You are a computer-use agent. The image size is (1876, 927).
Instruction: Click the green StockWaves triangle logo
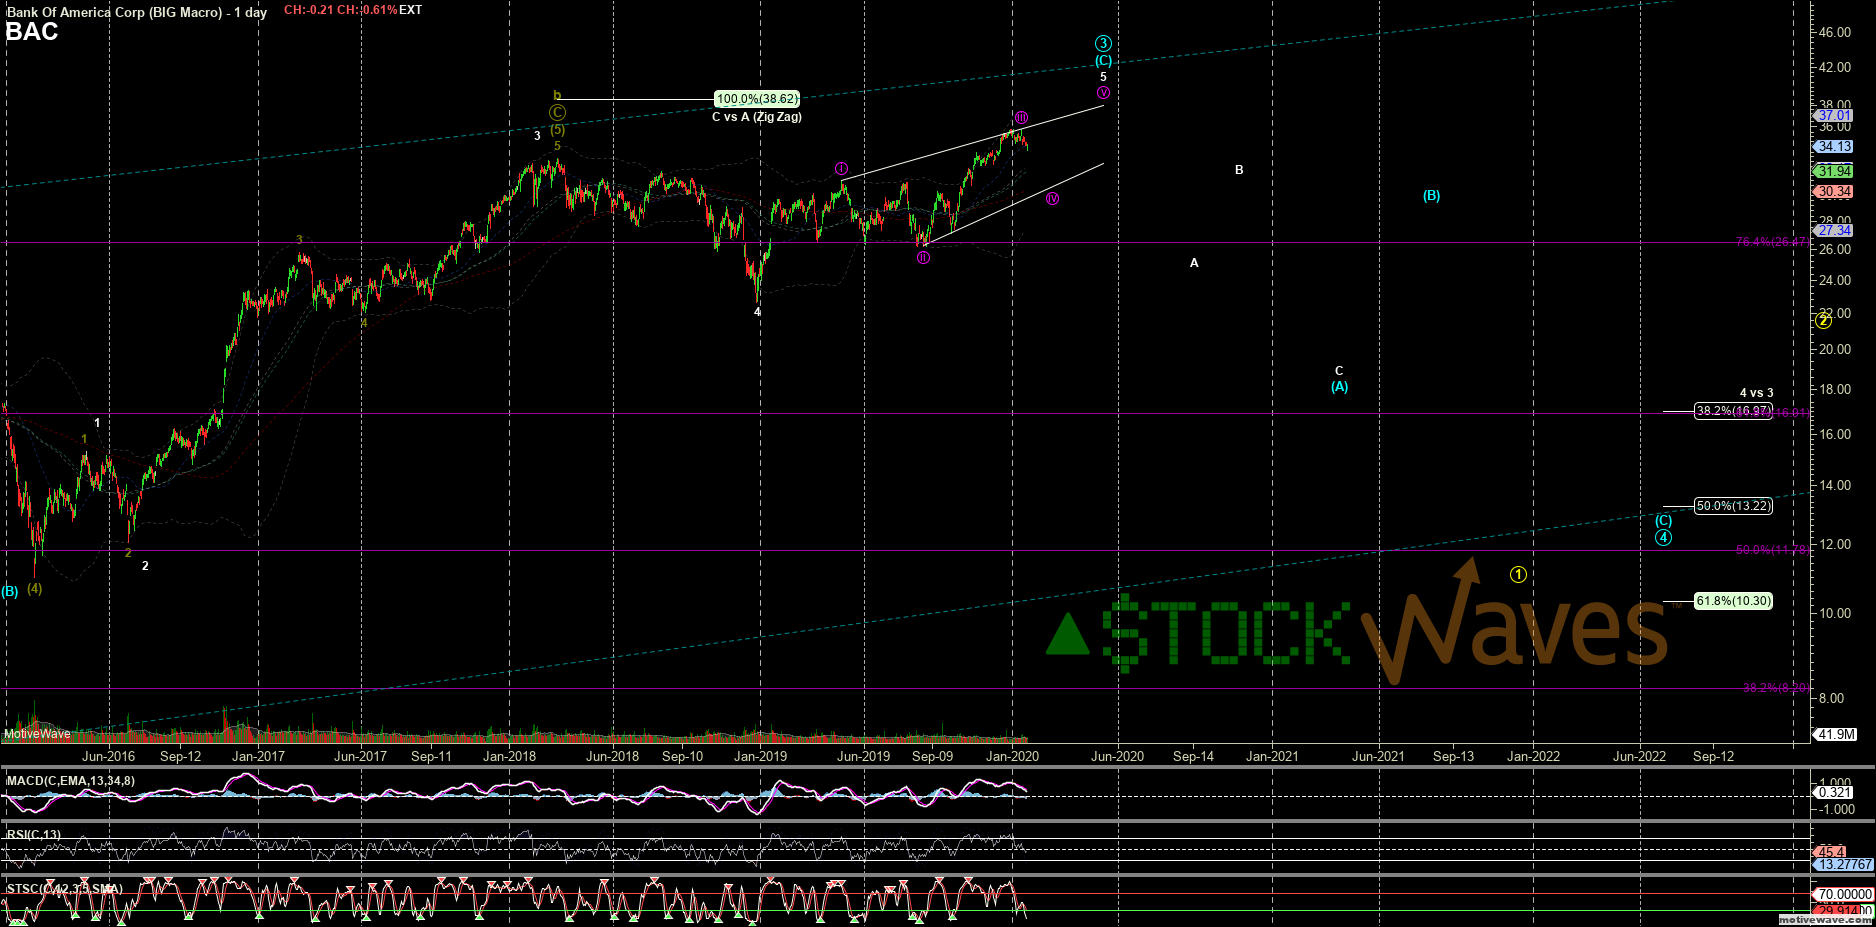point(1067,635)
